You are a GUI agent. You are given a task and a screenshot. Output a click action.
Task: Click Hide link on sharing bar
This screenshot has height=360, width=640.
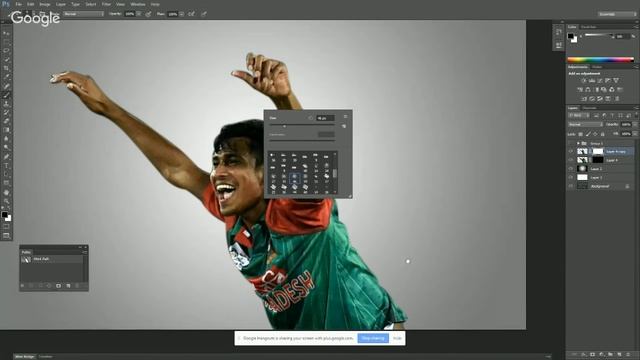coord(397,338)
